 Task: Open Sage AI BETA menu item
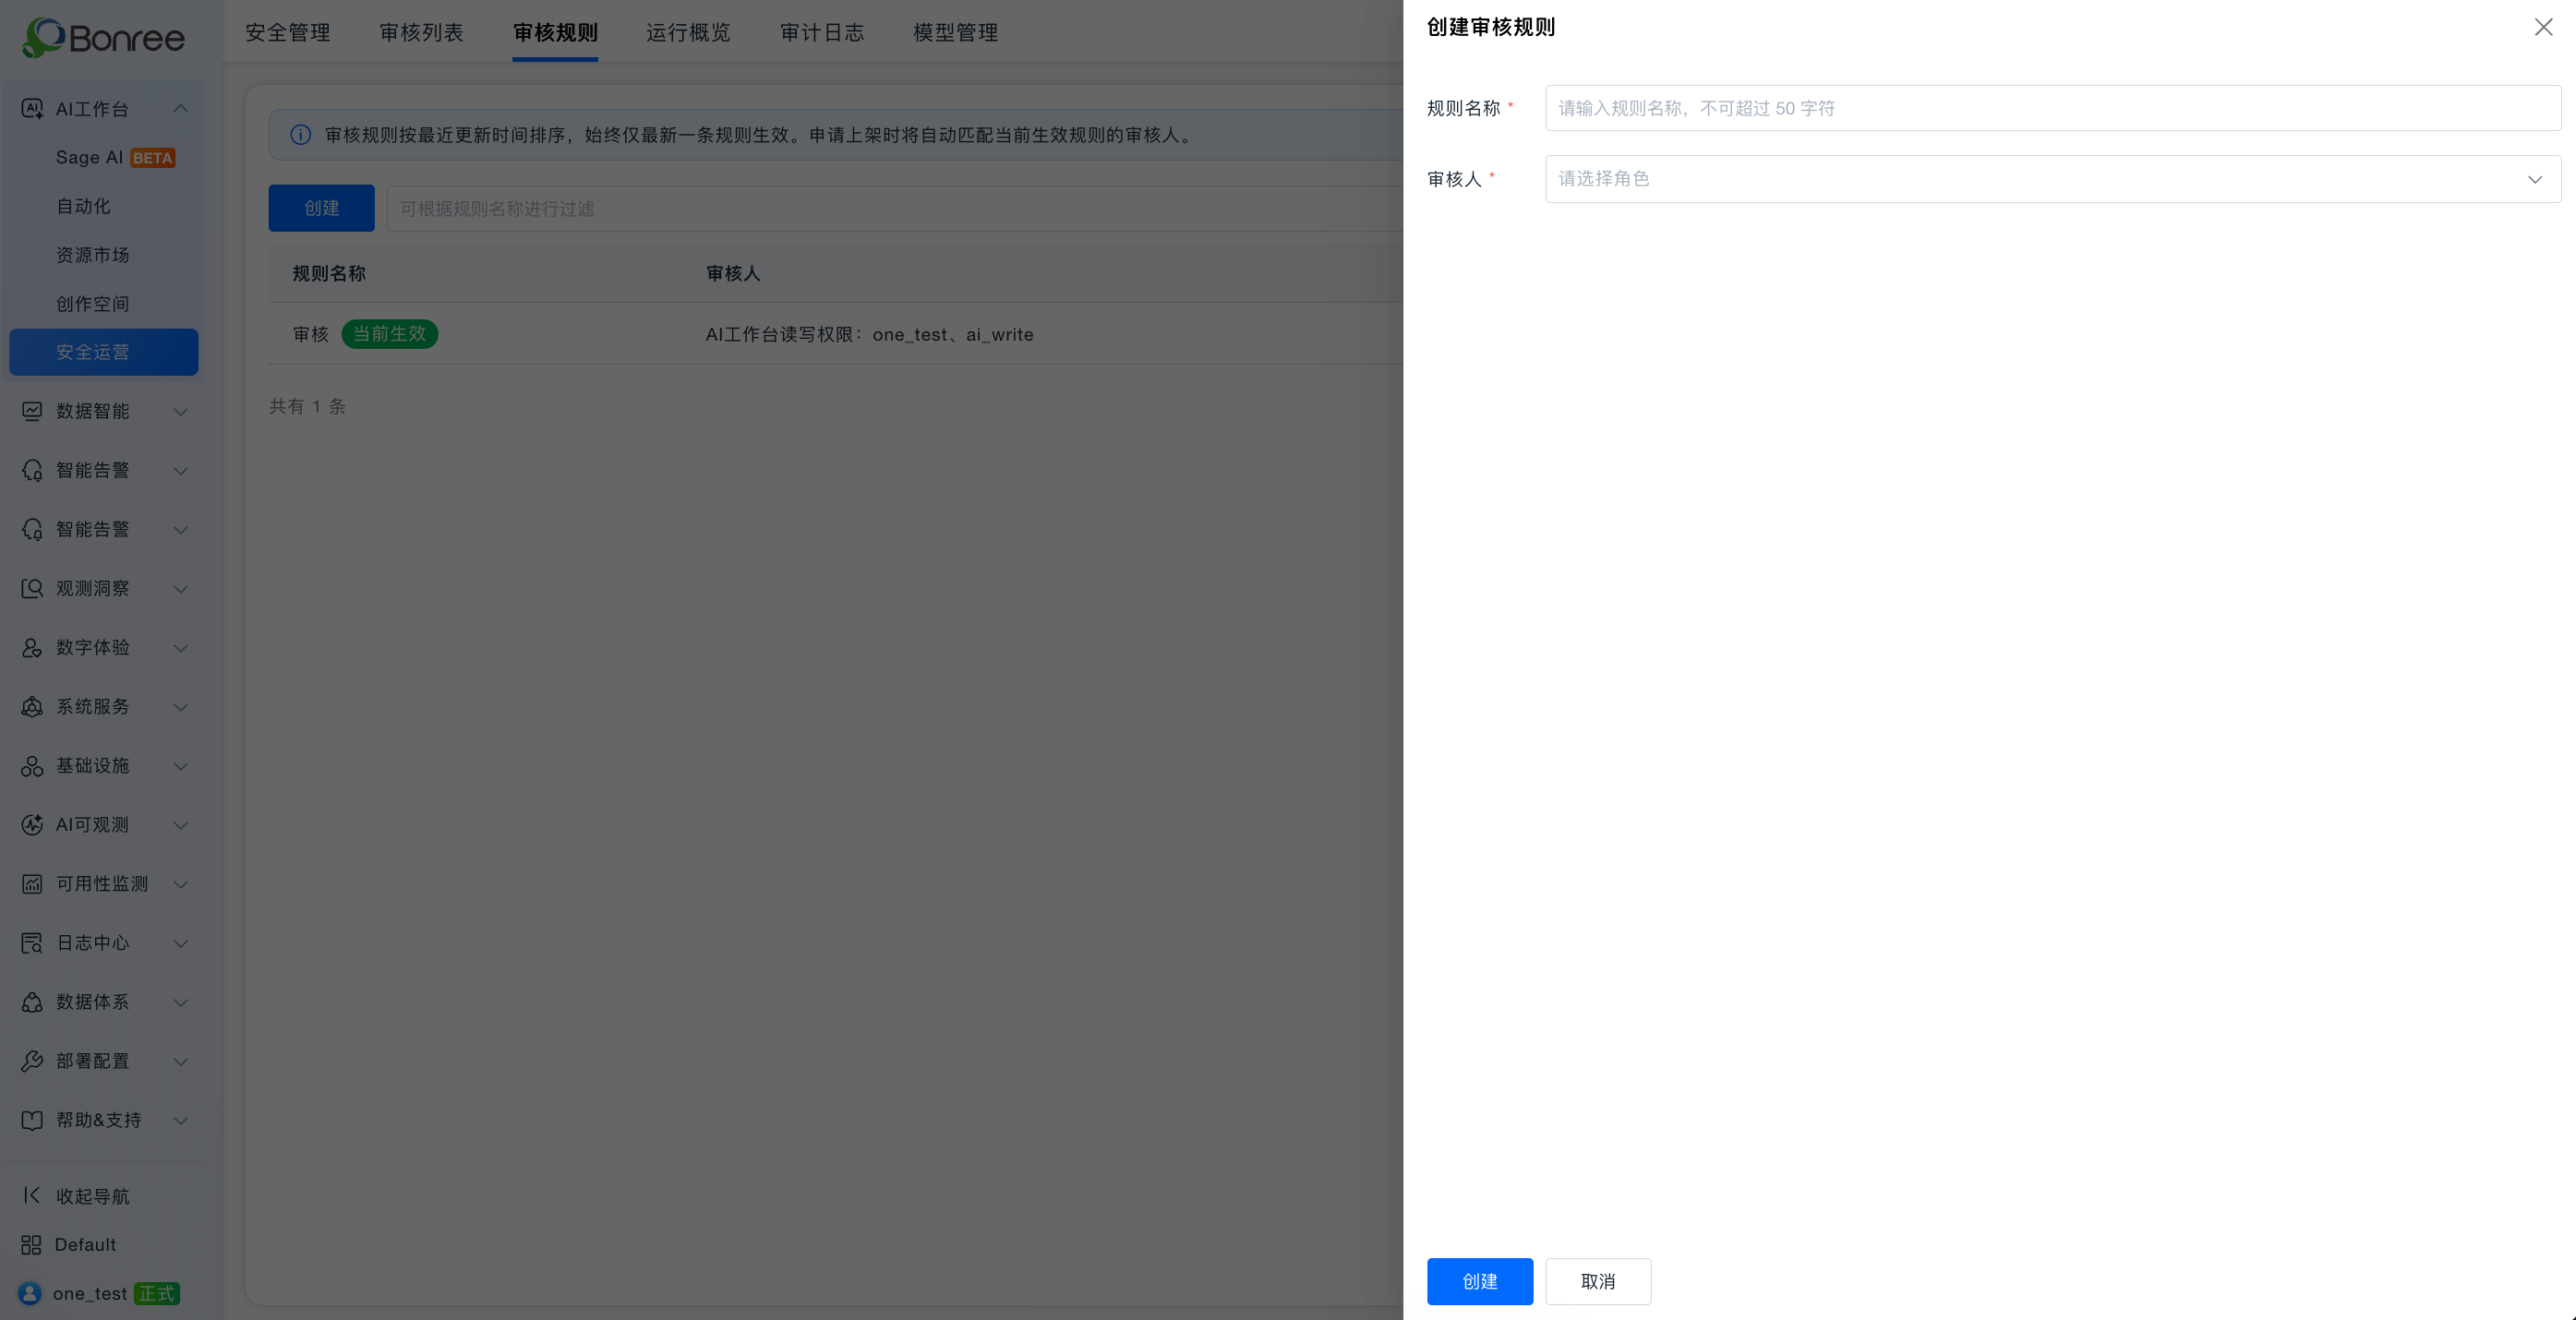coord(104,157)
